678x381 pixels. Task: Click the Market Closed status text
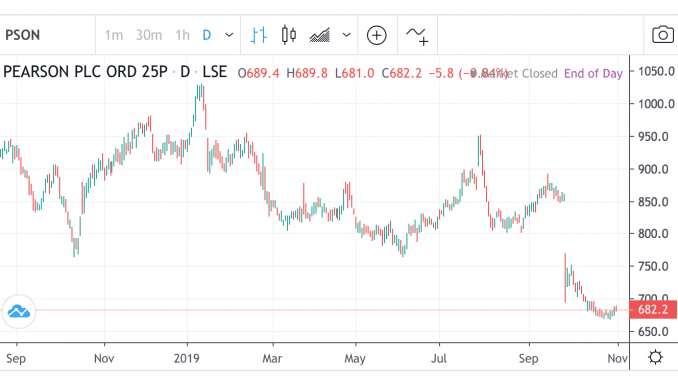515,74
